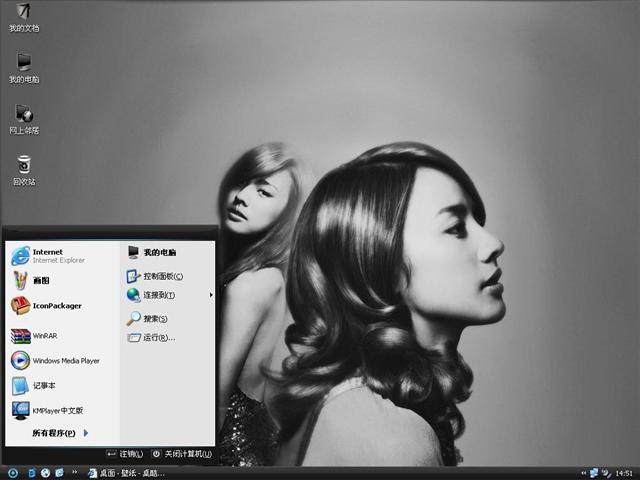Expand hidden system tray icons
This screenshot has height=480, width=640.
[584, 473]
